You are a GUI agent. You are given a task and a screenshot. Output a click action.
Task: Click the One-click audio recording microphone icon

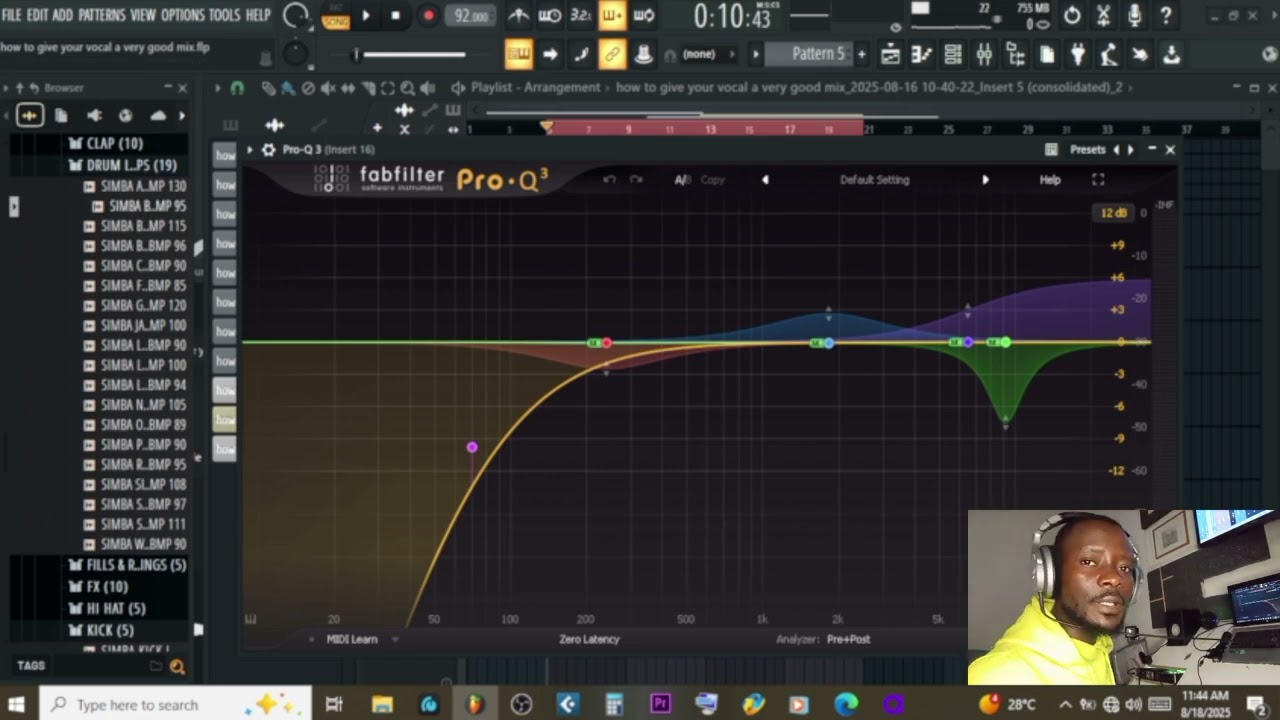(x=1134, y=15)
